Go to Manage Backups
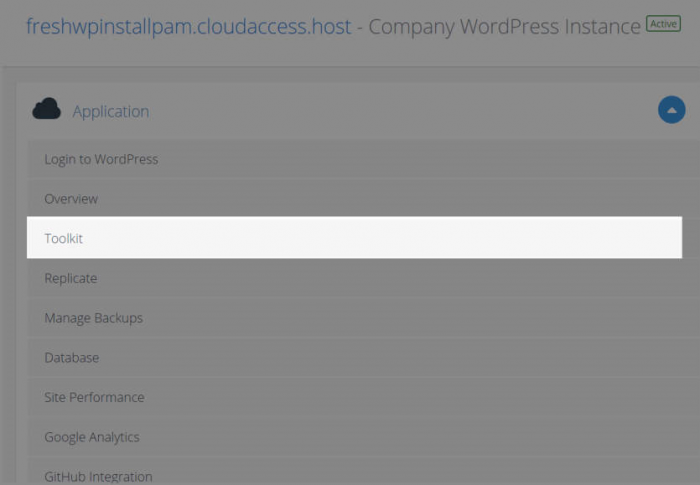700x485 pixels. pyautogui.click(x=93, y=318)
